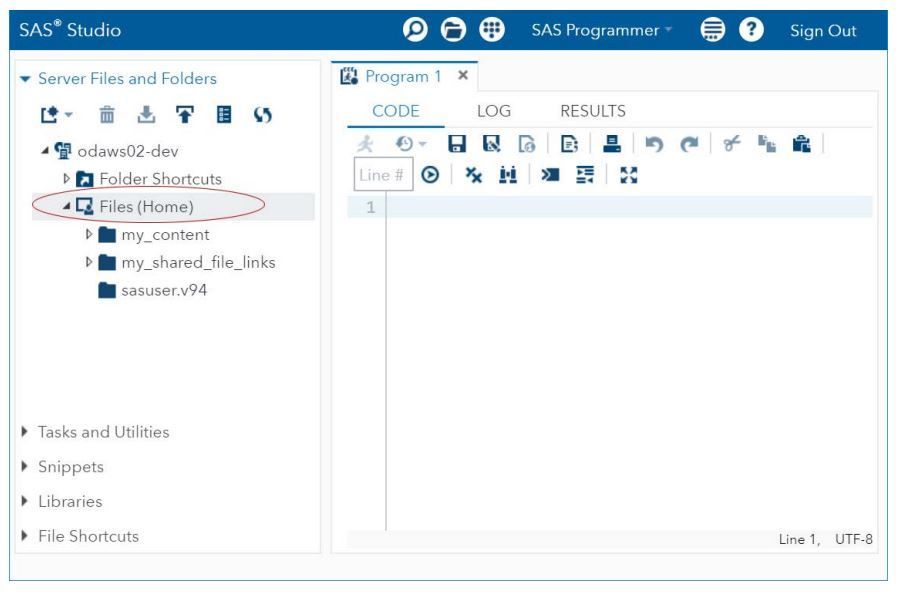Click into the Line # input field
903x598 pixels.
point(383,175)
